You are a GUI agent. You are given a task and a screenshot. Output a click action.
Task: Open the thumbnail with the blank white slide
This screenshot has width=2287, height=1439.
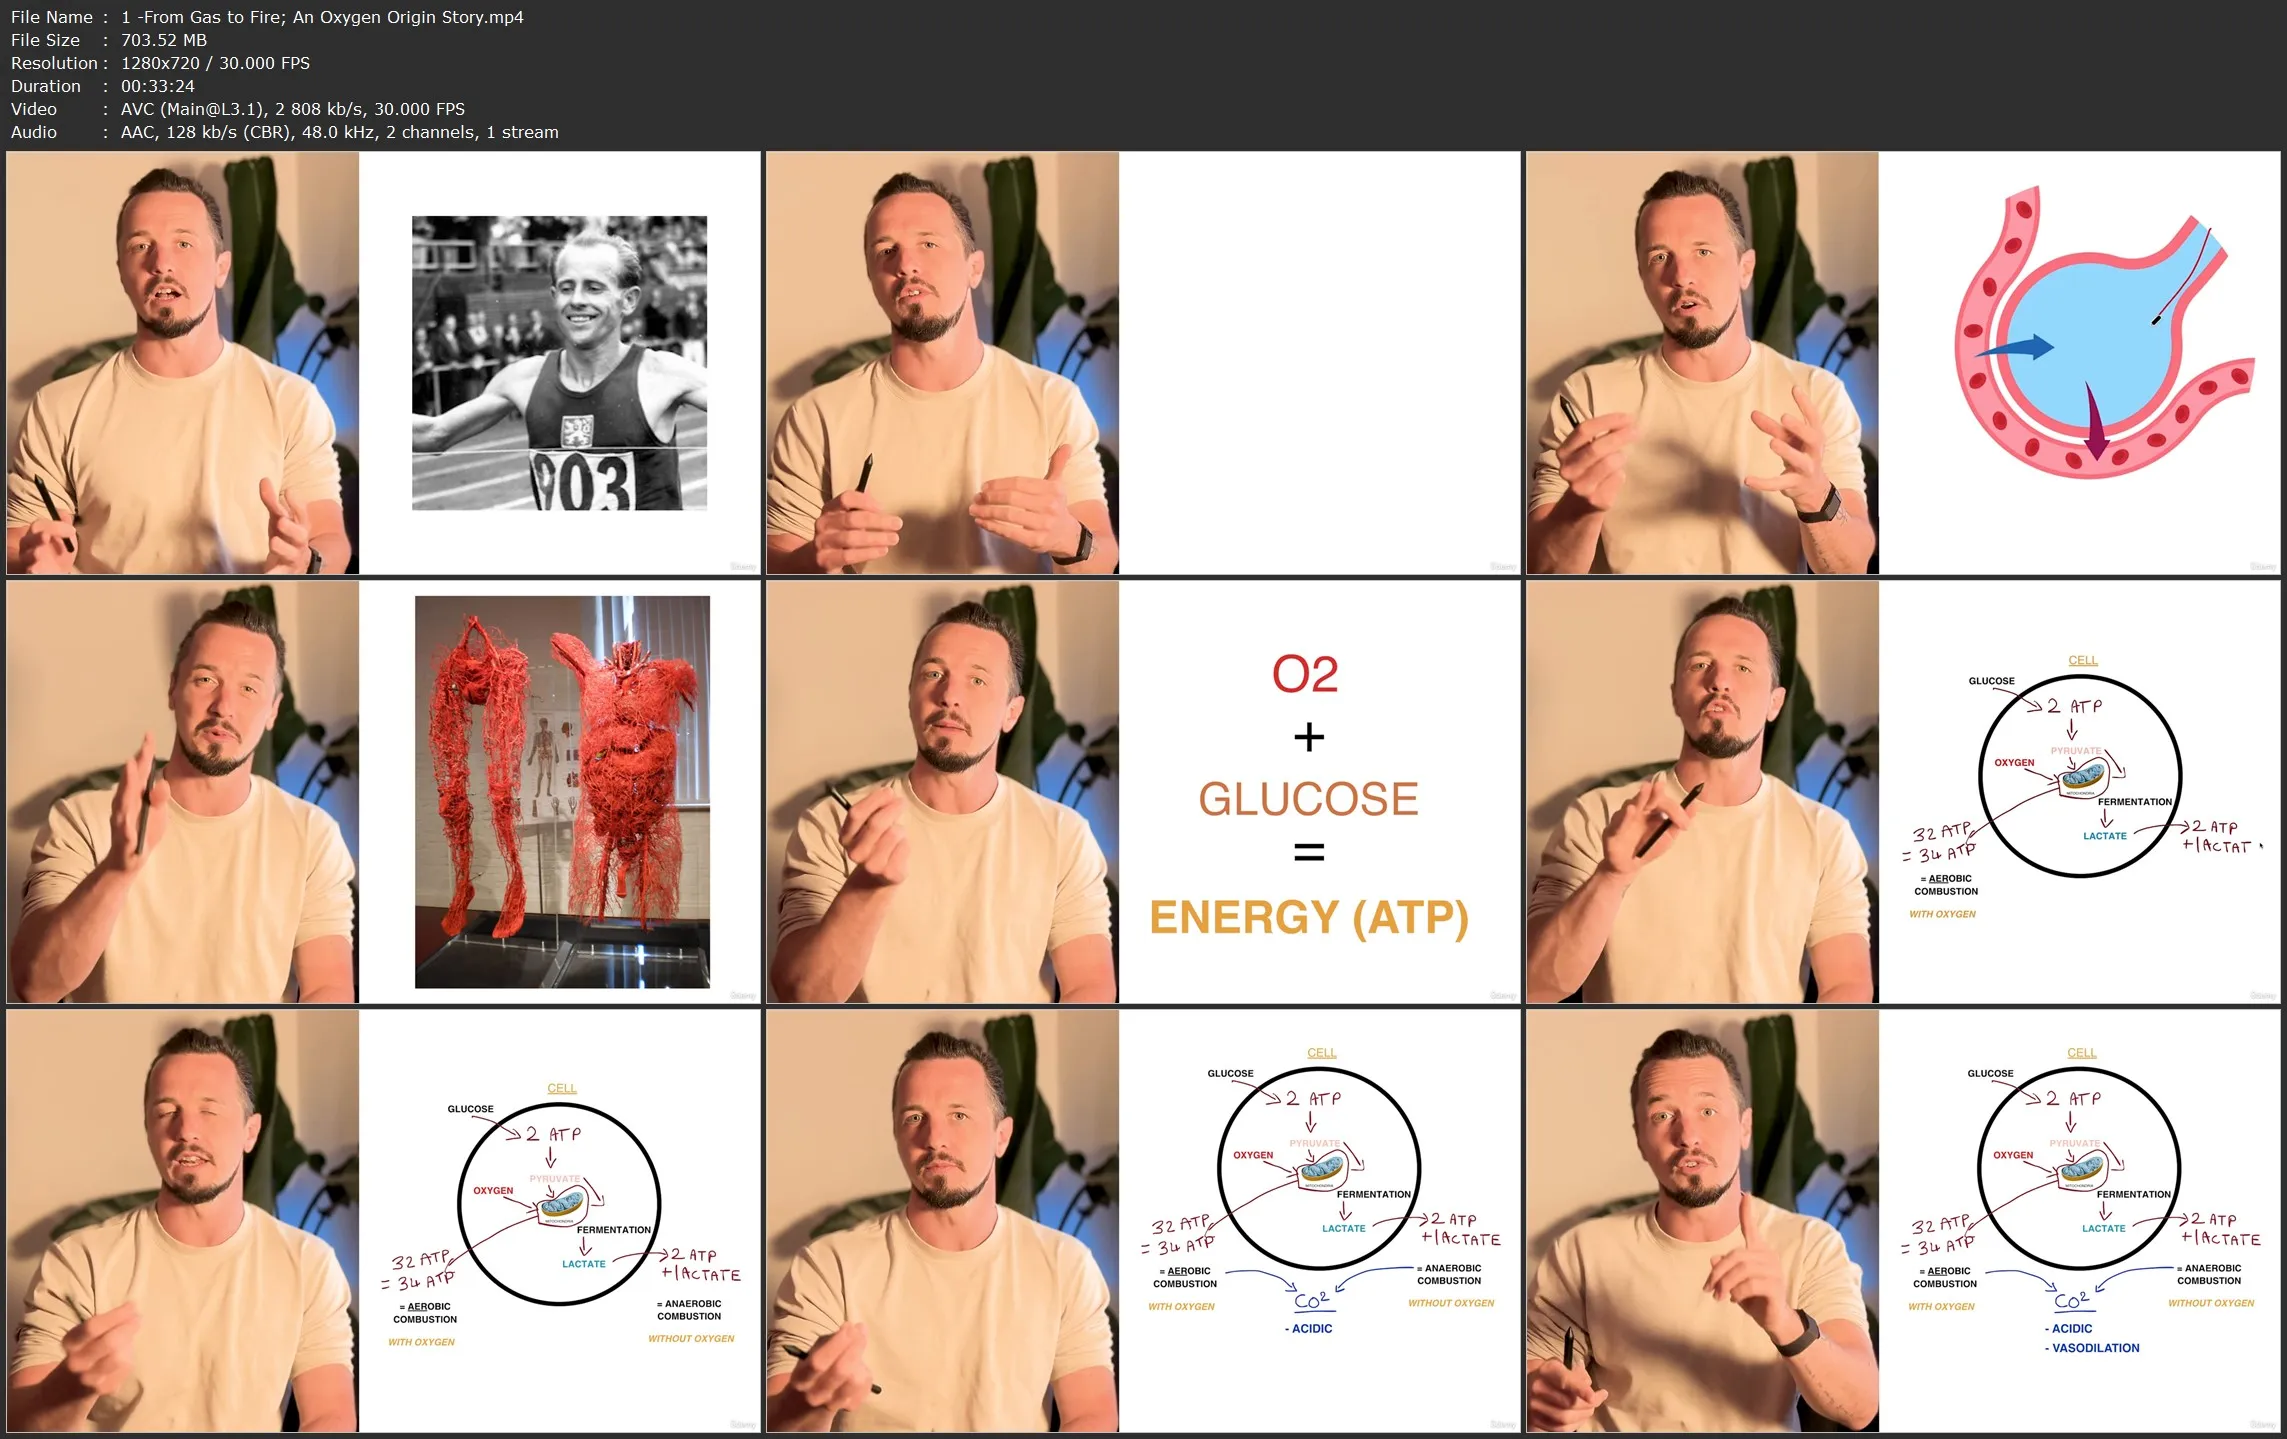1143,363
